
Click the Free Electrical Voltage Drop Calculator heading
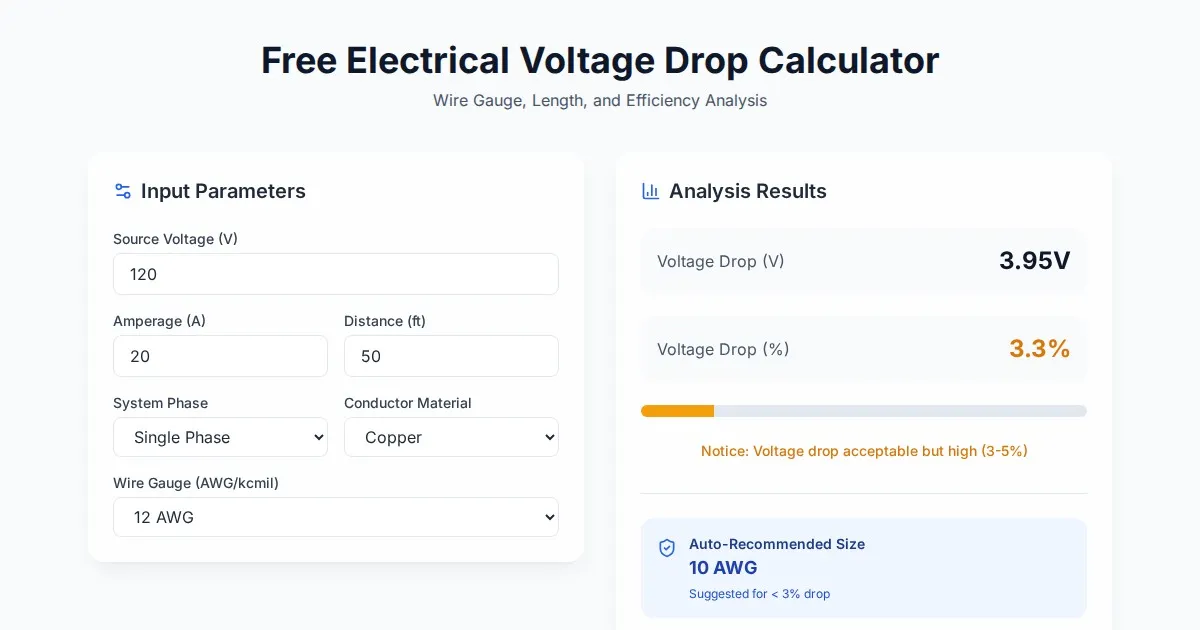(600, 61)
